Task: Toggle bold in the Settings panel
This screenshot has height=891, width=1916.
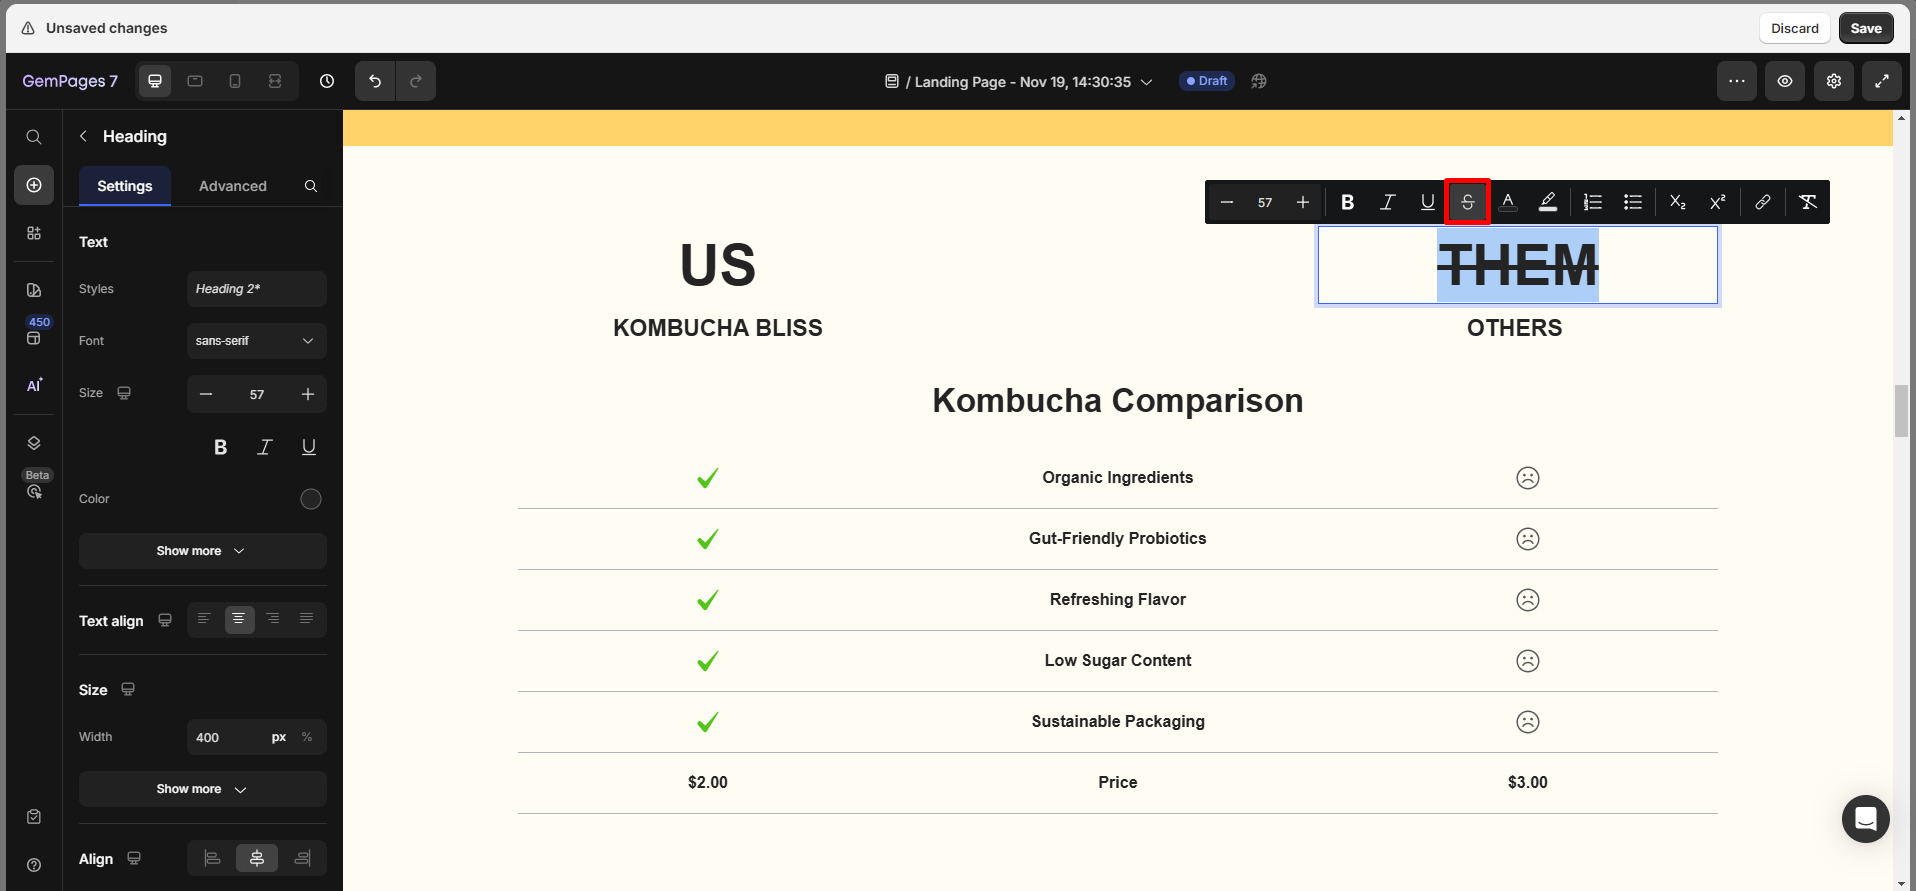Action: (x=220, y=447)
